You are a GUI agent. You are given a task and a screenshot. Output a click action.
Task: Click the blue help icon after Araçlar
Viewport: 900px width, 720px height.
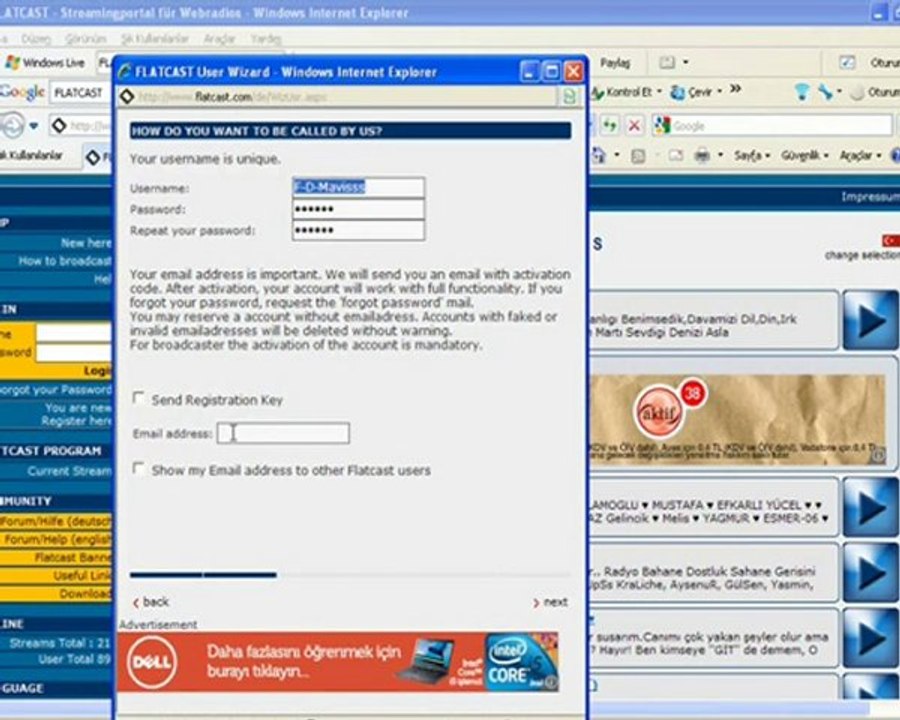(x=895, y=154)
